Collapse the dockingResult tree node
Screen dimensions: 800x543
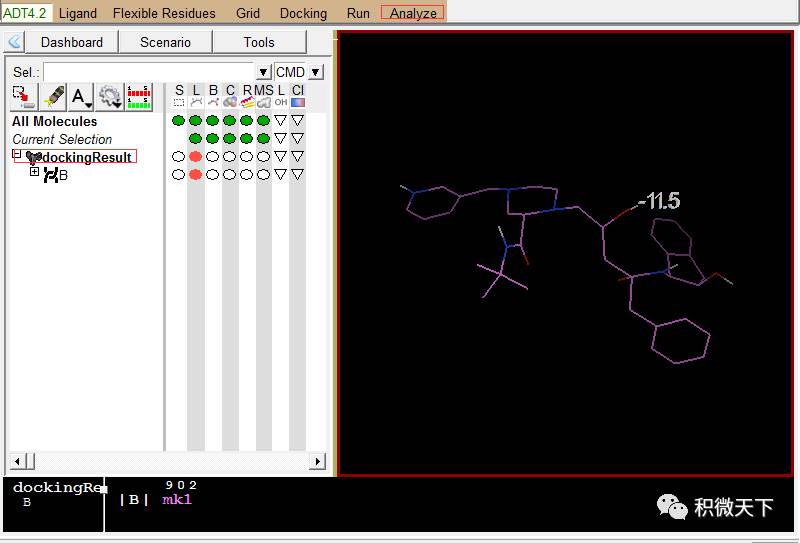point(16,154)
